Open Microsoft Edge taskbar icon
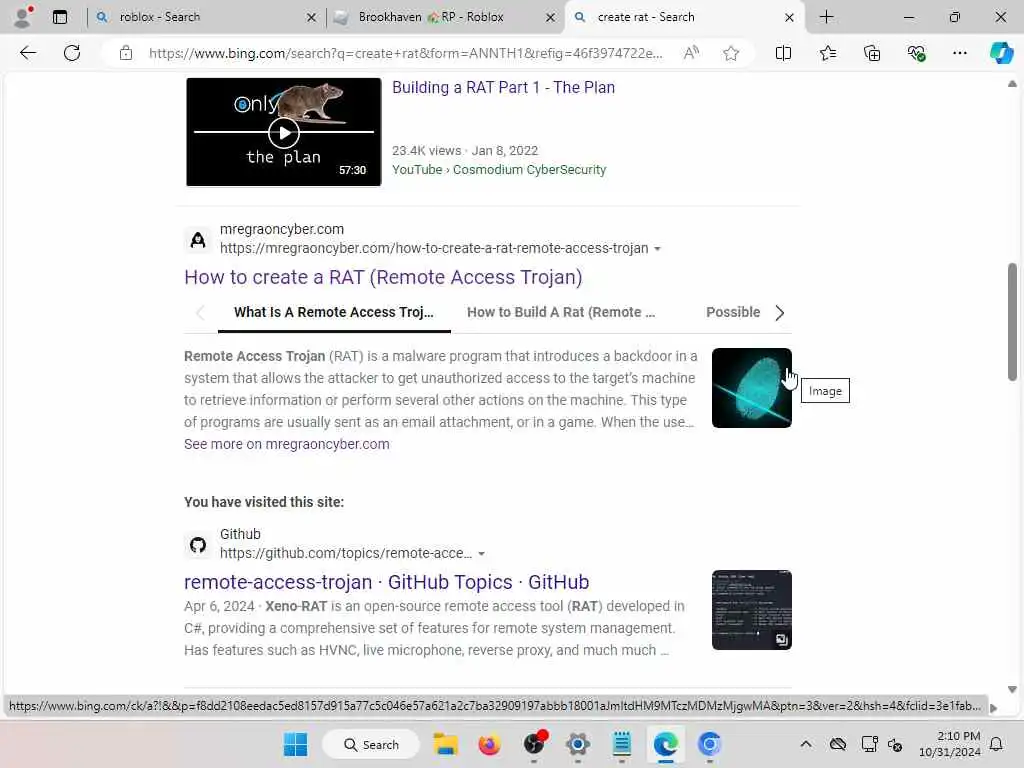 pos(665,744)
